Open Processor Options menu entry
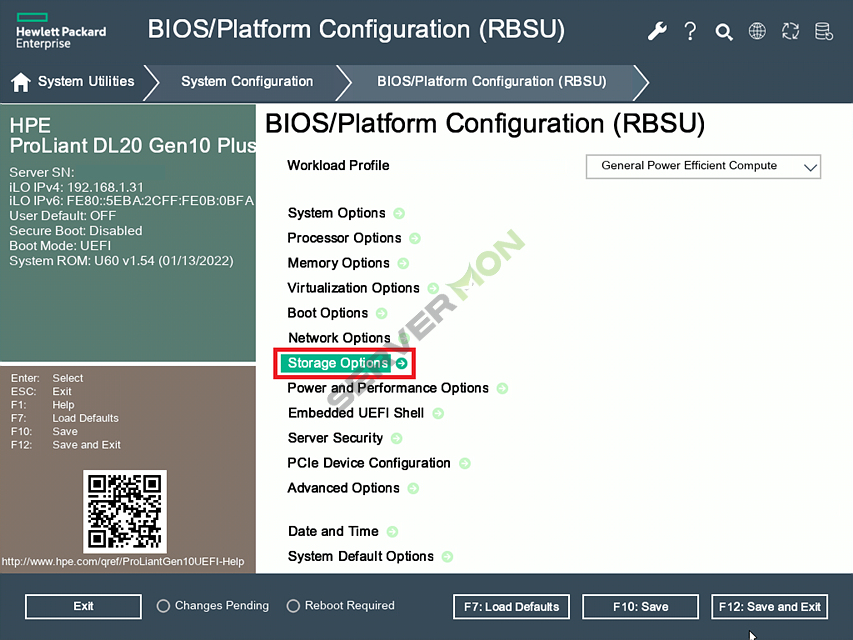The image size is (853, 640). click(344, 238)
